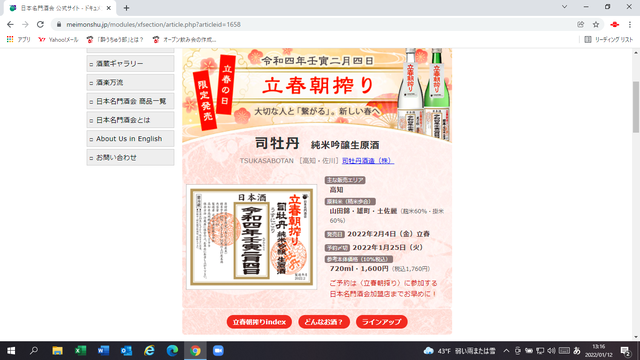Follow the 司牡丹酒造（株） brewery link
This screenshot has height=360, width=640.
pos(368,161)
